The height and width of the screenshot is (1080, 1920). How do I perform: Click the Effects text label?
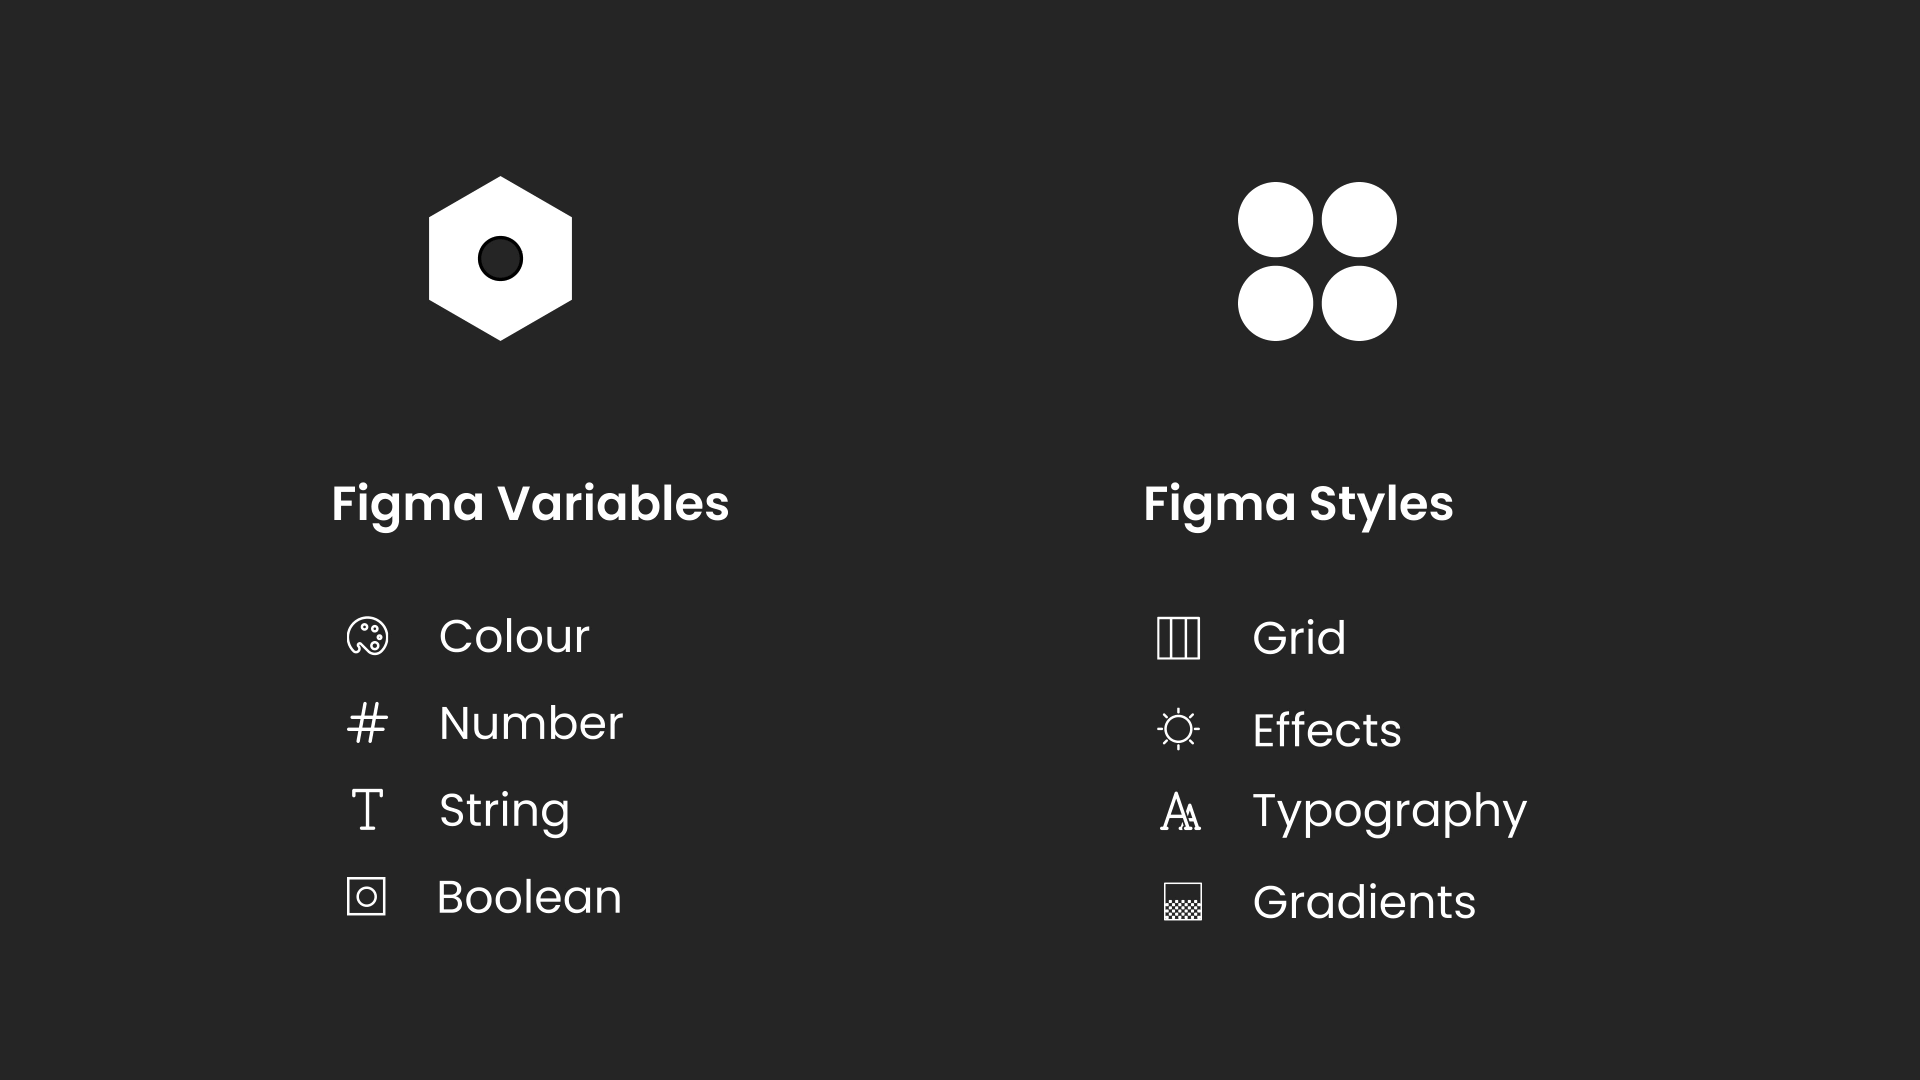1327,730
